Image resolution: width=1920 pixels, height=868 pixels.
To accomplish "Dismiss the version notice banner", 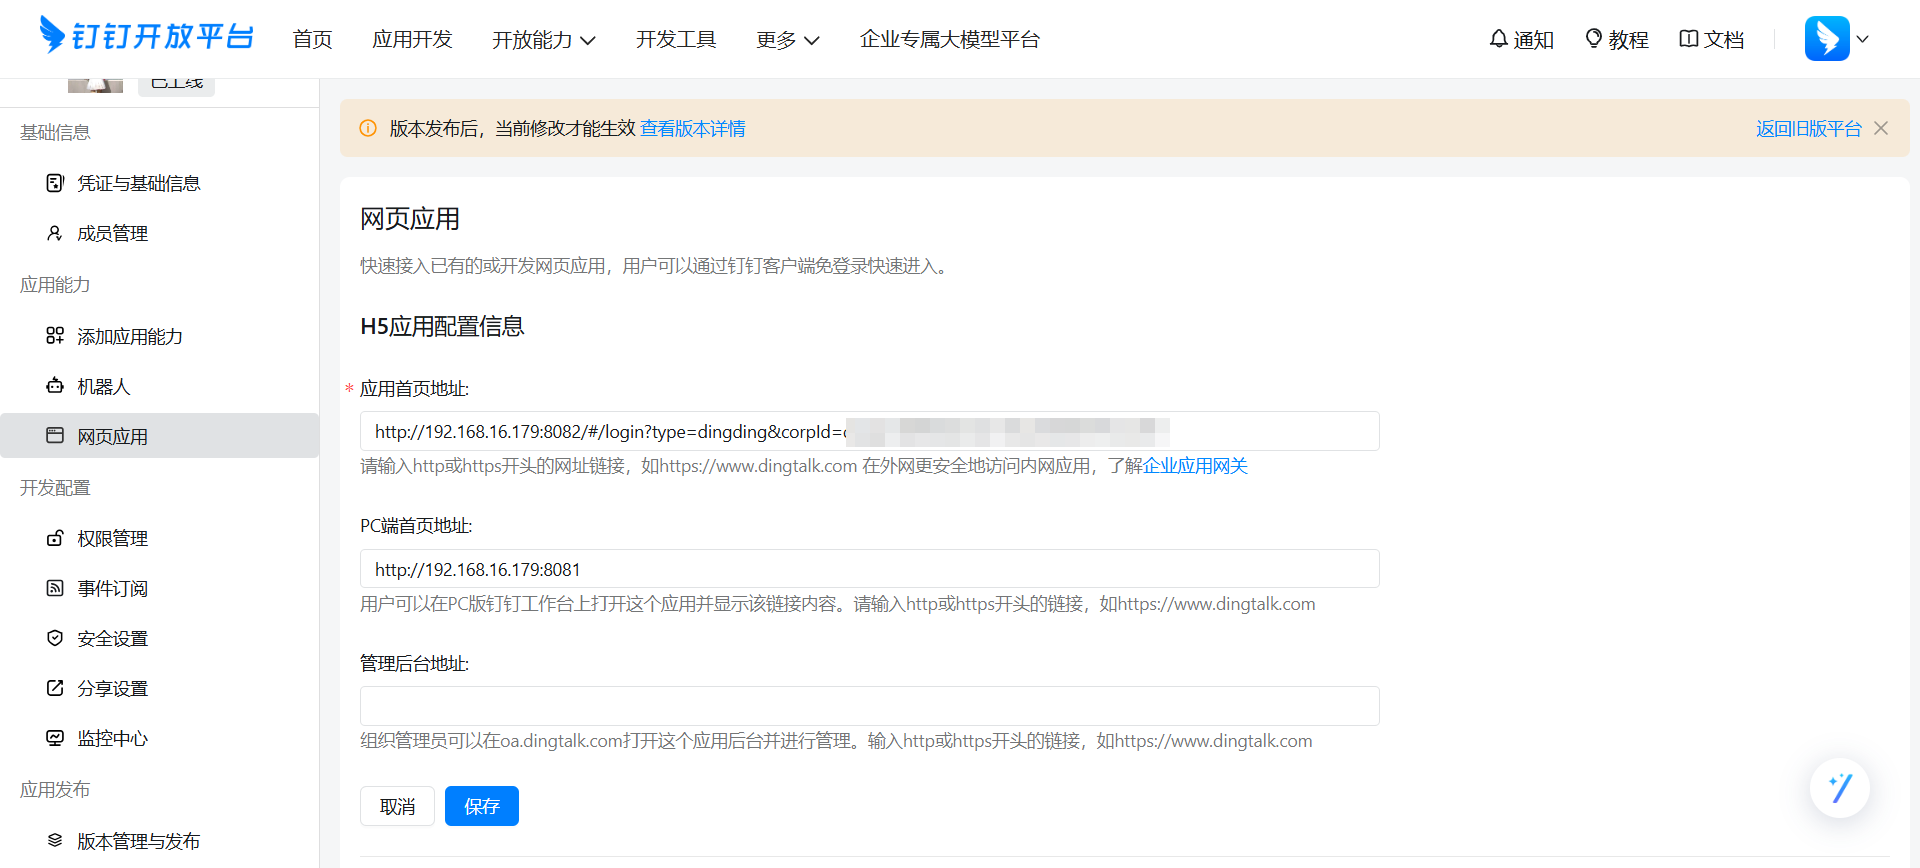I will [1881, 128].
